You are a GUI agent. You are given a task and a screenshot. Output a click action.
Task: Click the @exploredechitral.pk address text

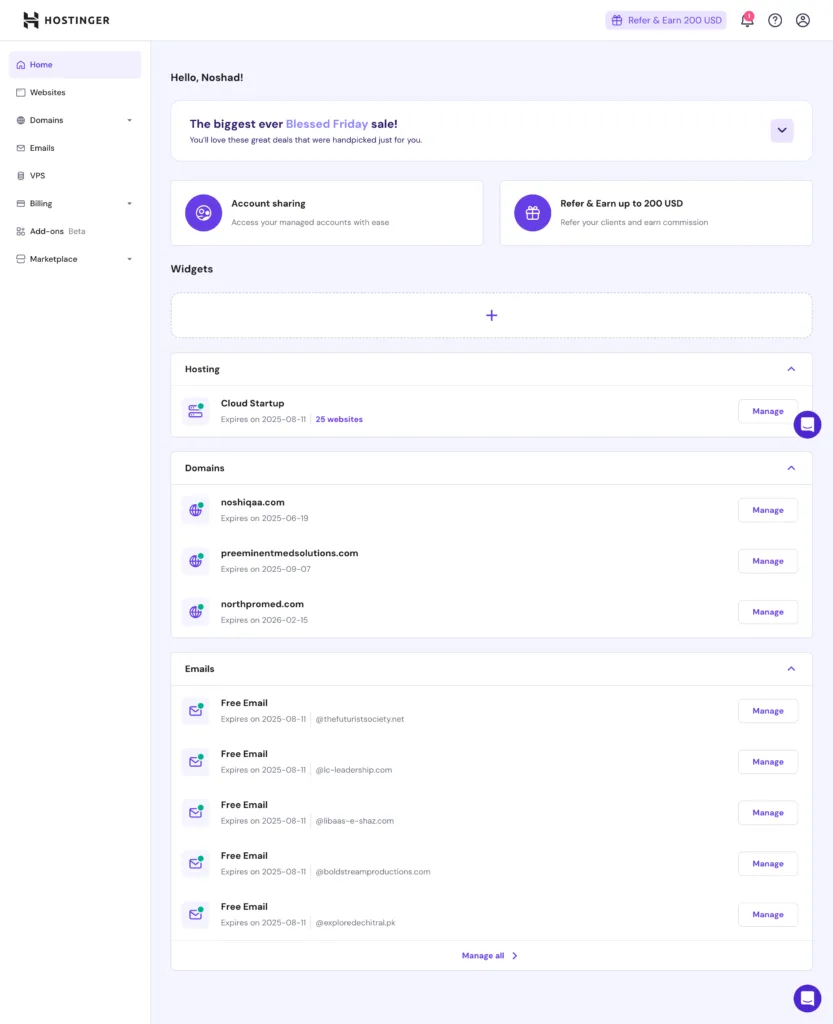[x=355, y=923]
